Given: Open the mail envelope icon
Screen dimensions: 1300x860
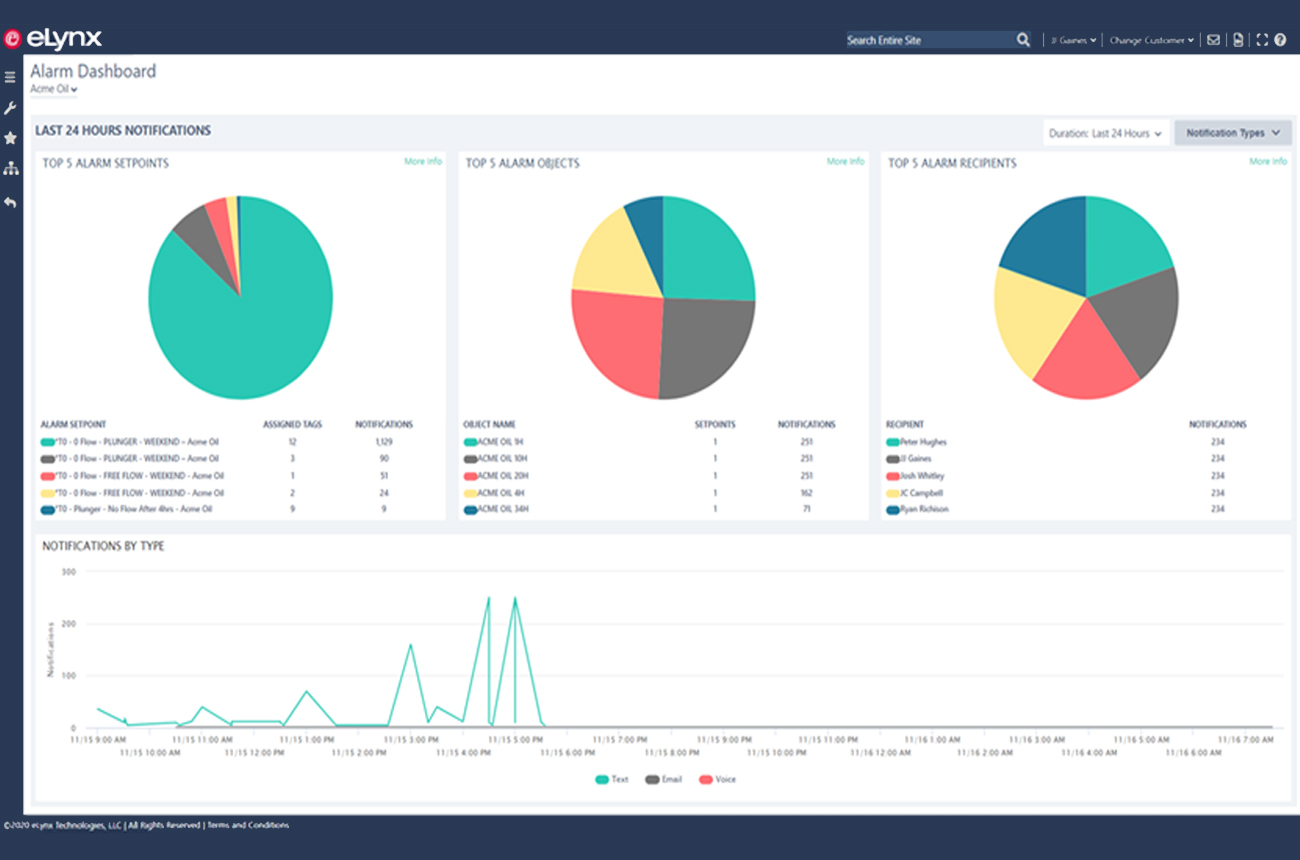Looking at the screenshot, I should (x=1213, y=40).
